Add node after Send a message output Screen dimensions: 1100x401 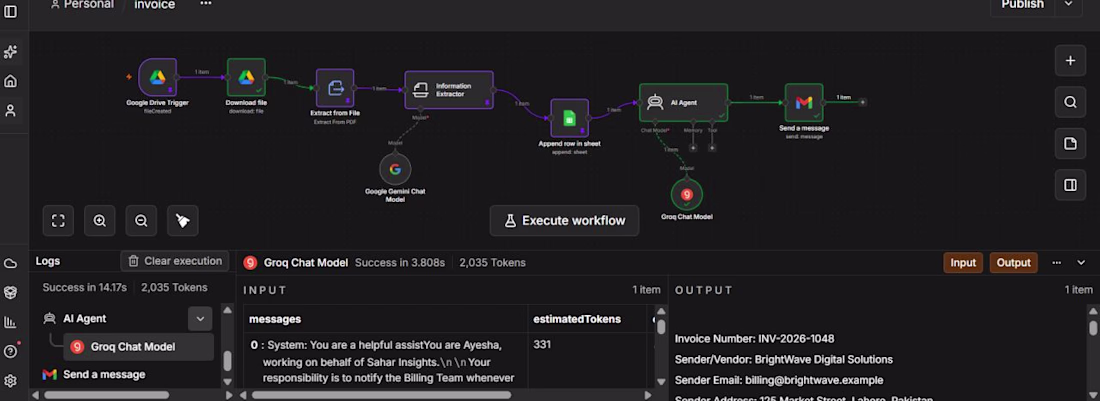click(863, 102)
